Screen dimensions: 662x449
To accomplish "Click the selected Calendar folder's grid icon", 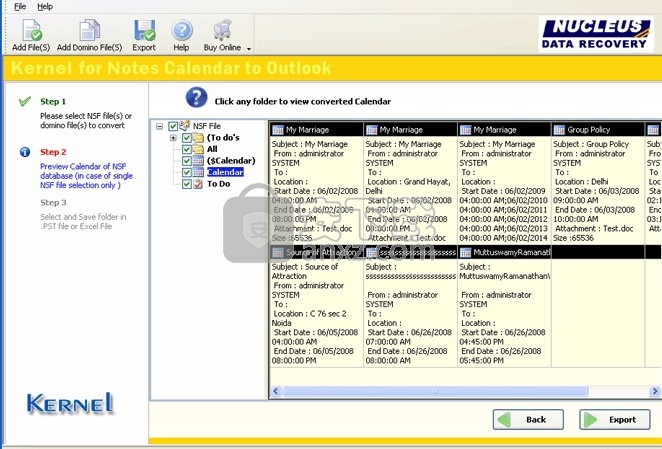I will [x=198, y=172].
